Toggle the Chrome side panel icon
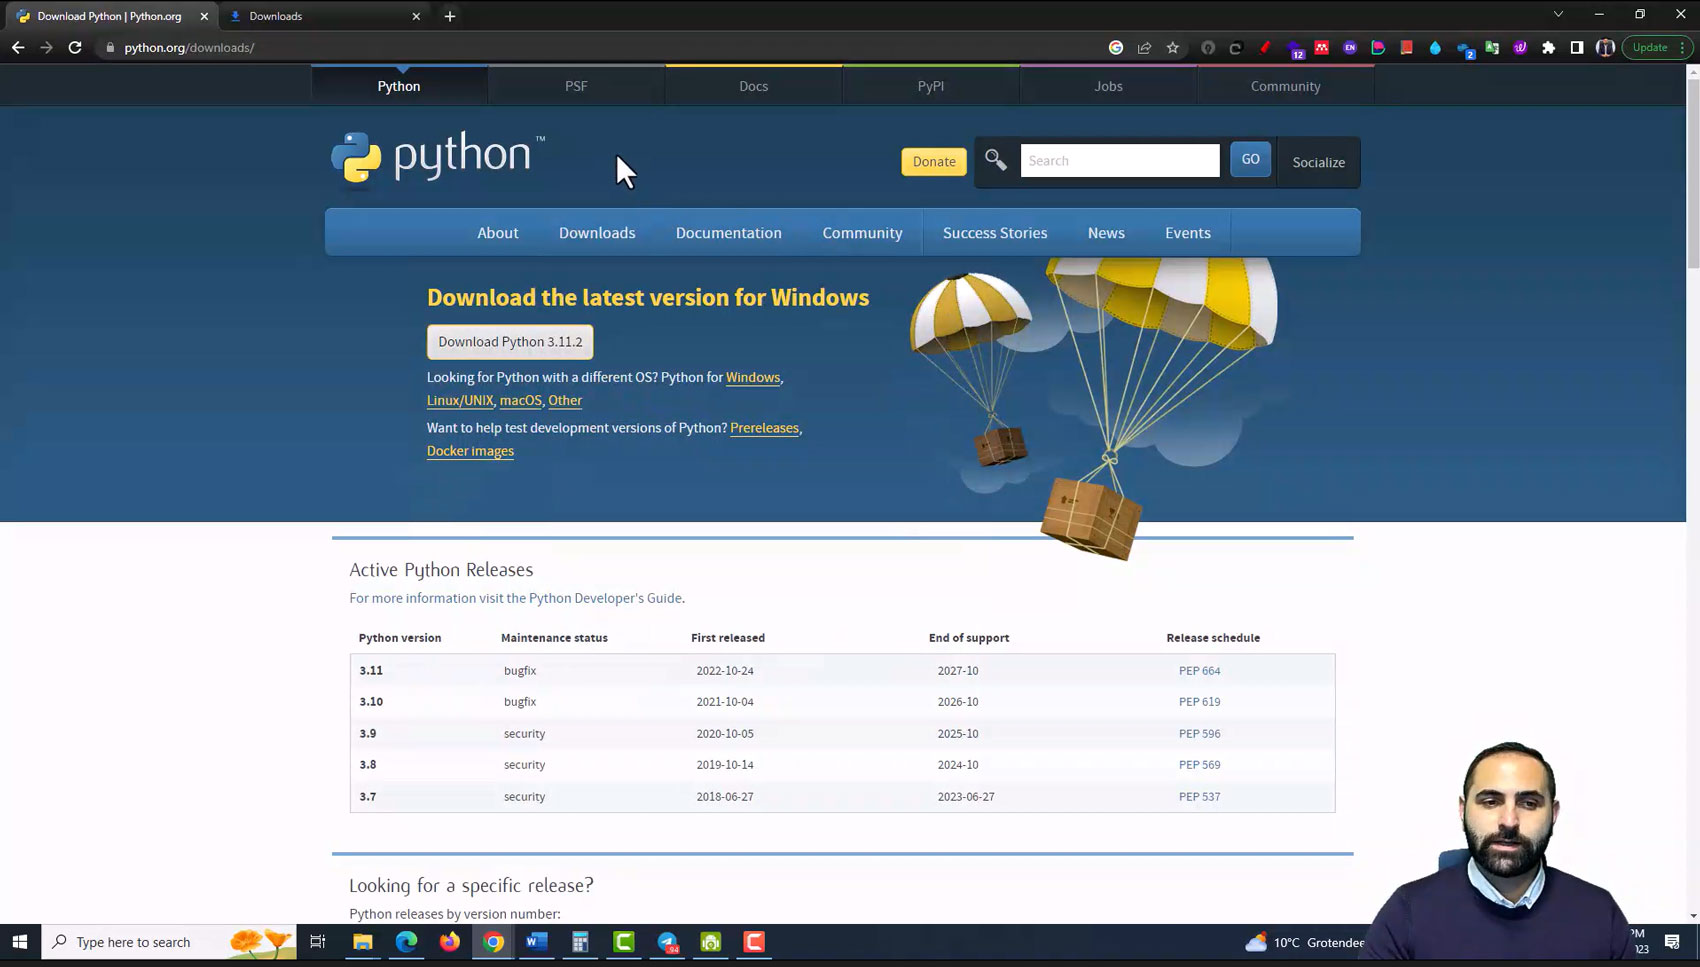The height and width of the screenshot is (967, 1700). [x=1577, y=47]
